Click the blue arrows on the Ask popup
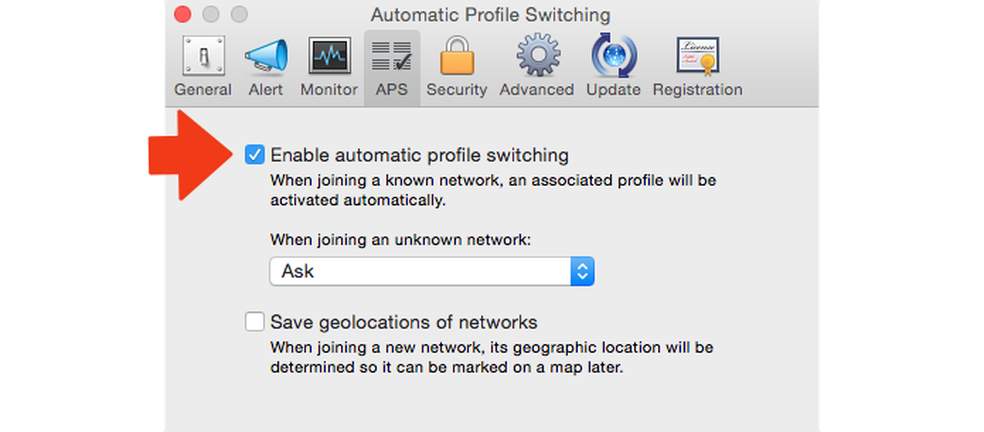 tap(583, 271)
